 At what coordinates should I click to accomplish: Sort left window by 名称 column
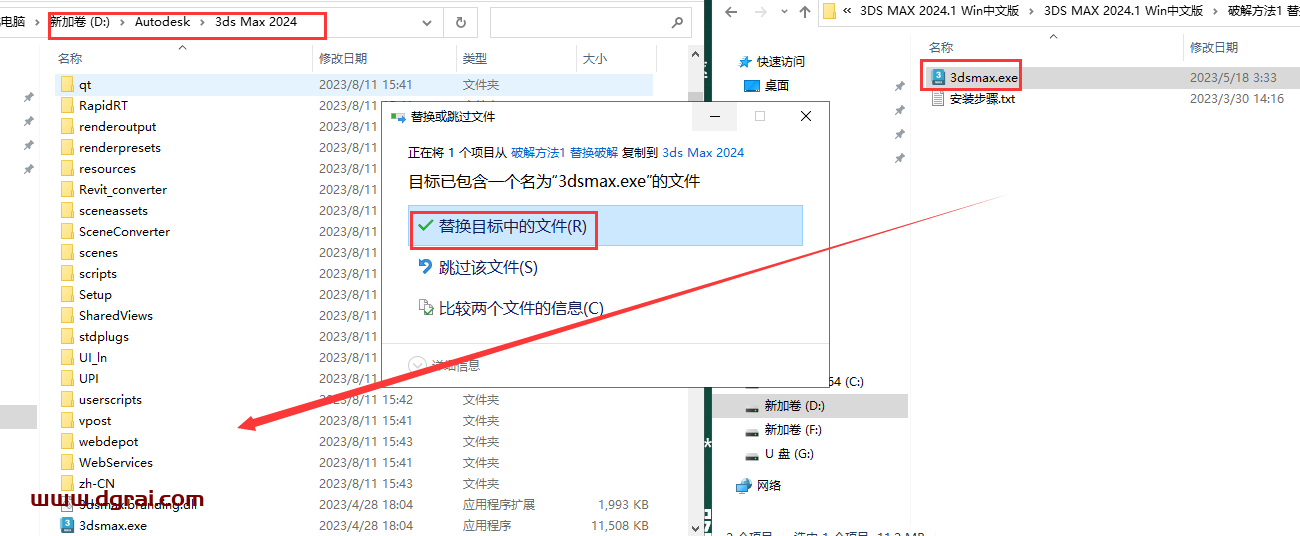pyautogui.click(x=70, y=59)
